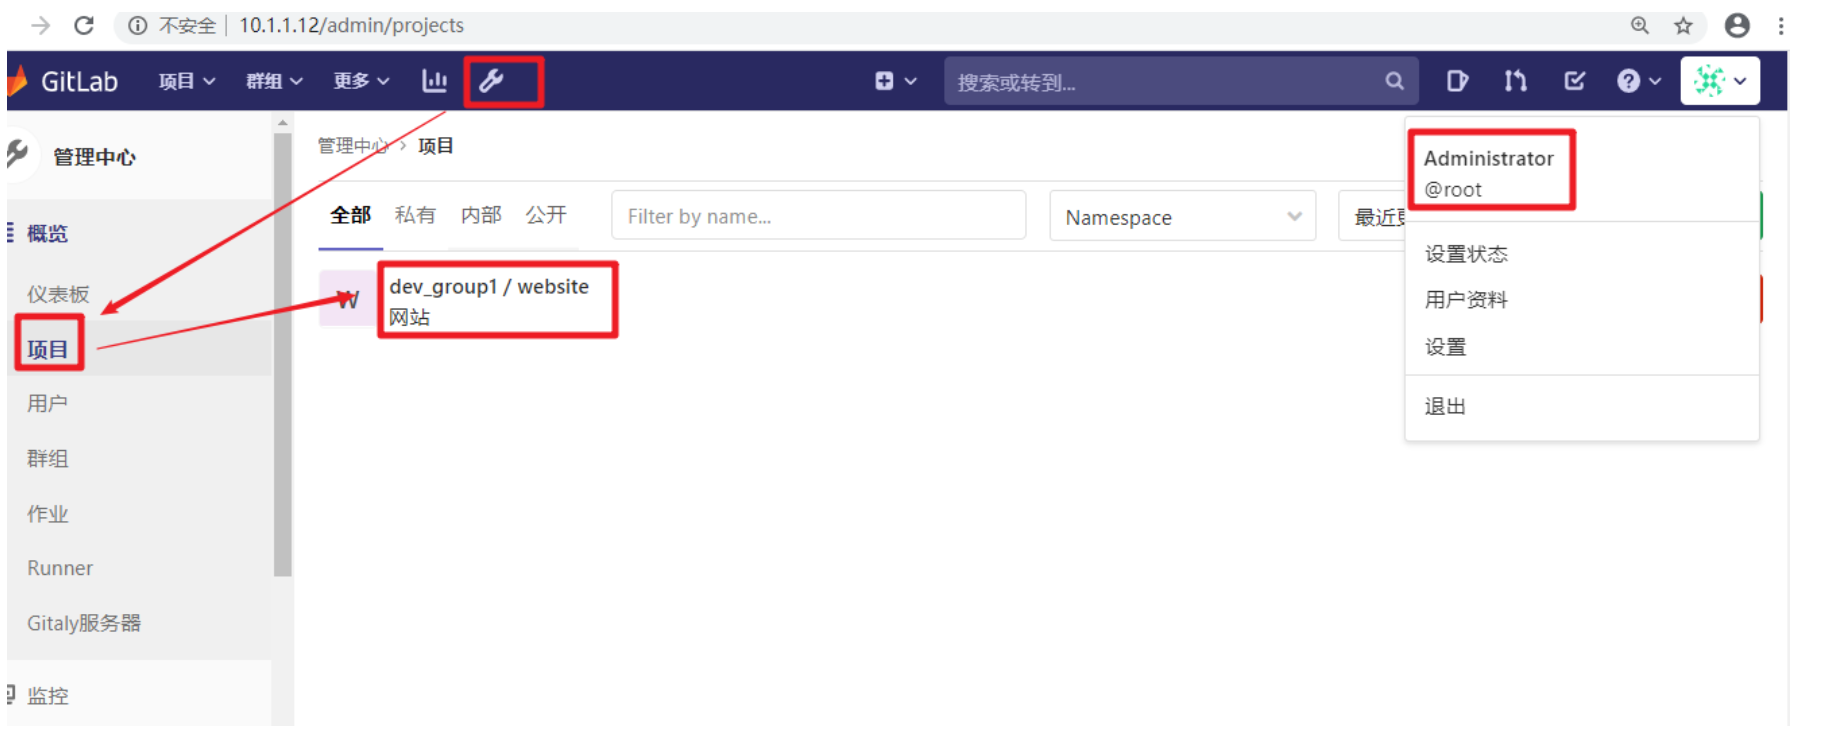Switch to the 全部 tab
Image resolution: width=1825 pixels, height=745 pixels.
351,215
